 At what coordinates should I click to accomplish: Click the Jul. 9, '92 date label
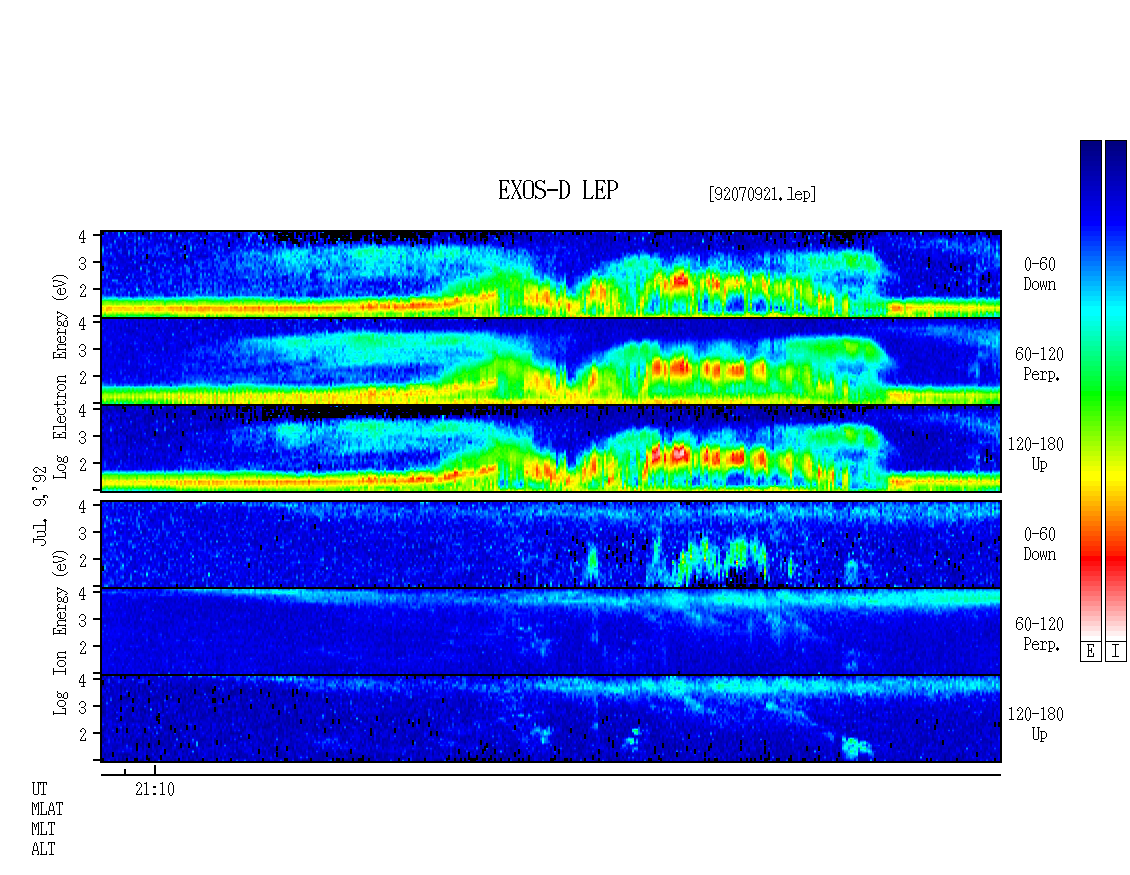pyautogui.click(x=40, y=506)
